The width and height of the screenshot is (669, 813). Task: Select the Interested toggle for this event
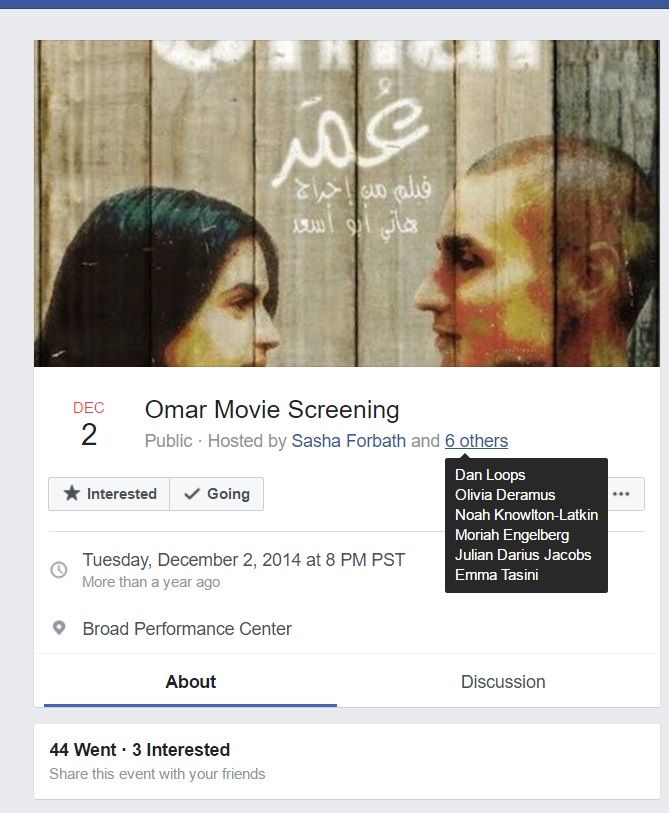(109, 493)
